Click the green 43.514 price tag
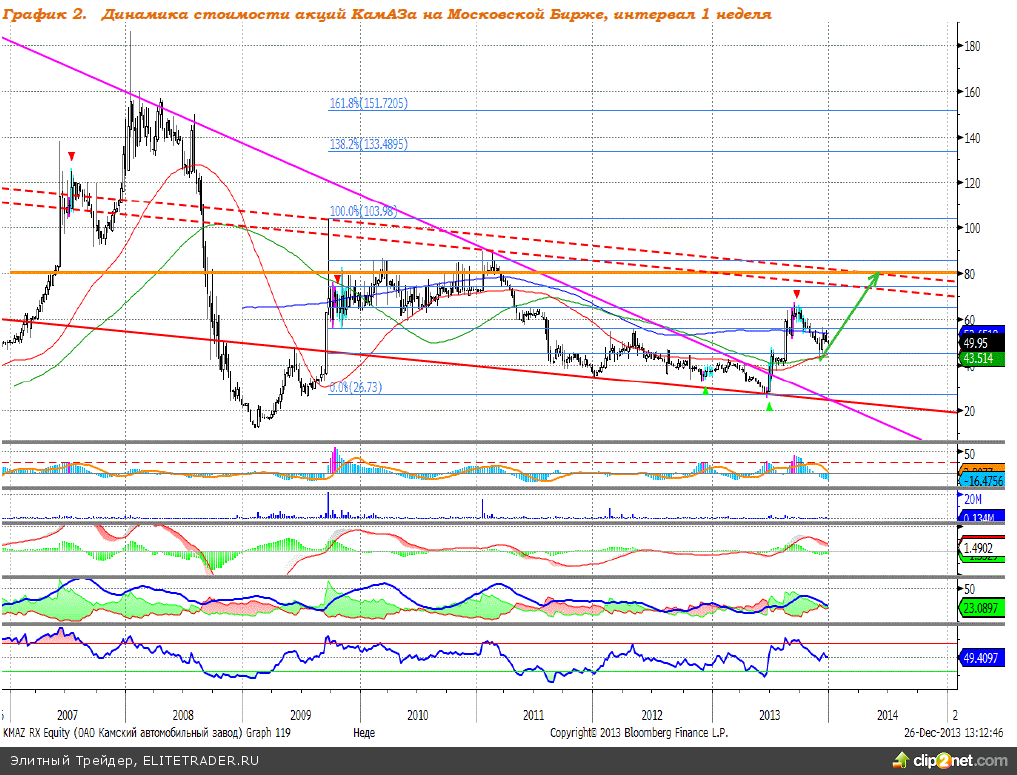Viewport: 1017px width, 775px height. [977, 358]
